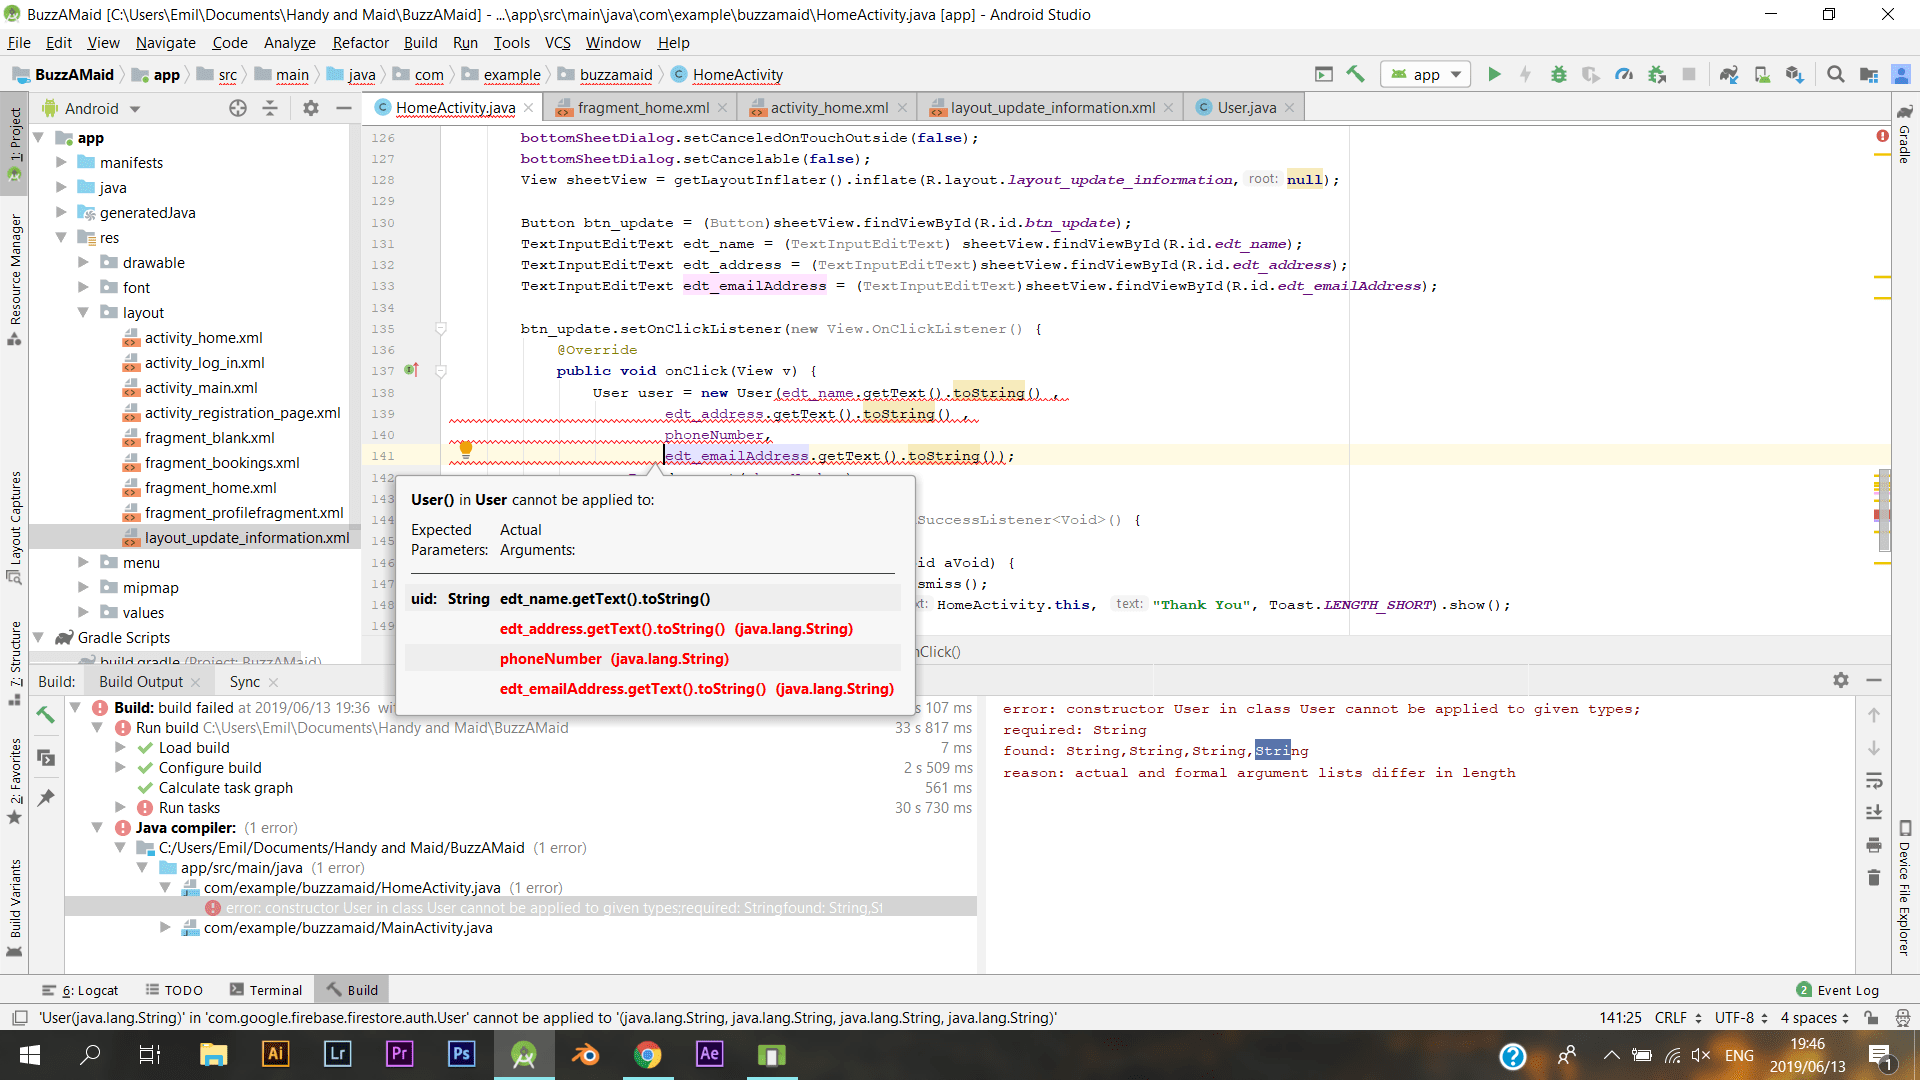Run the app with green play button
The height and width of the screenshot is (1080, 1920).
(1494, 74)
